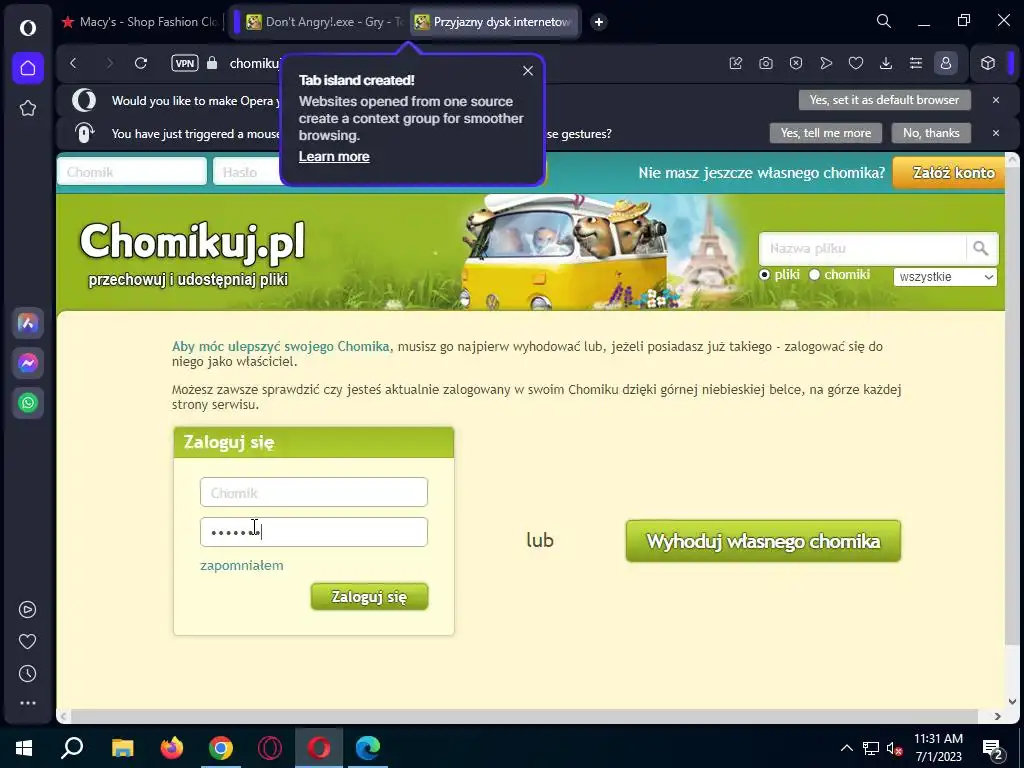The width and height of the screenshot is (1024, 768).
Task: Dismiss the default browser prompt bar
Action: click(995, 100)
